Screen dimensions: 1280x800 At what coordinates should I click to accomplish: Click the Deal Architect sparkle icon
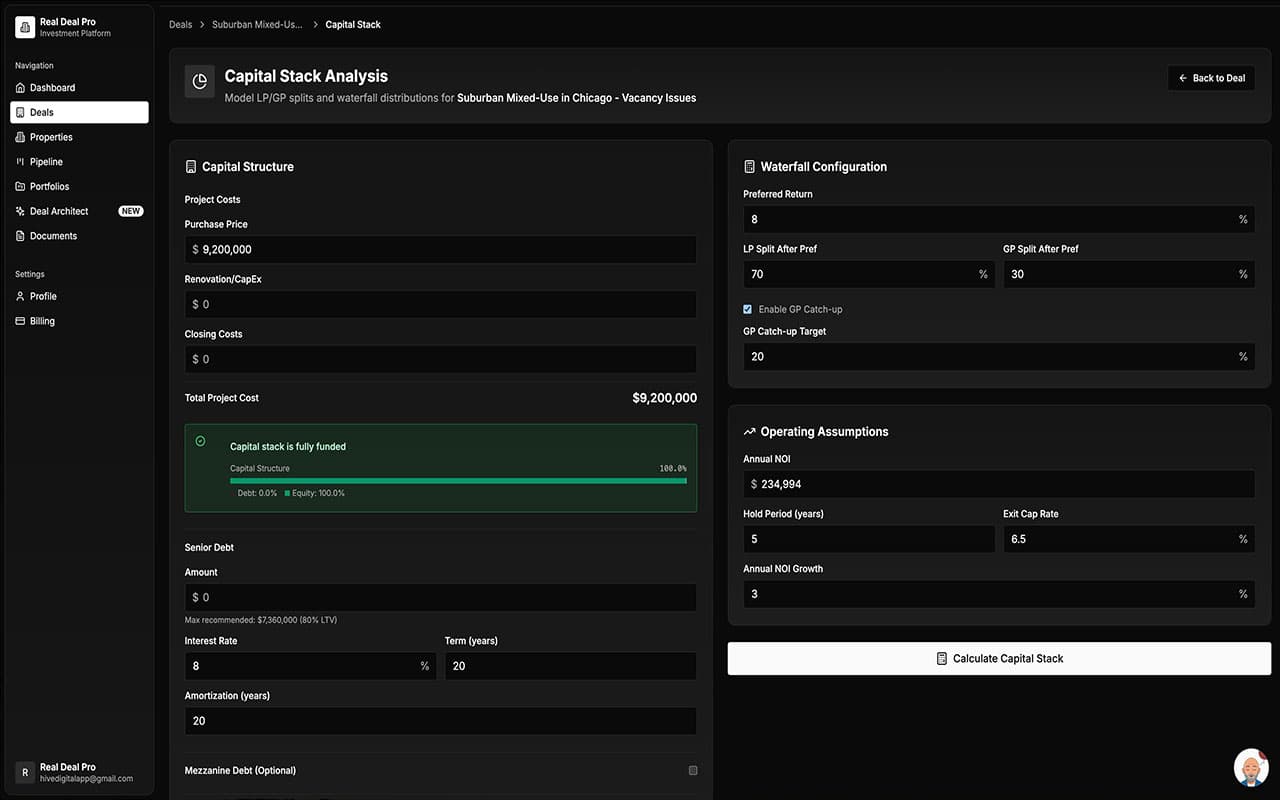(x=20, y=212)
